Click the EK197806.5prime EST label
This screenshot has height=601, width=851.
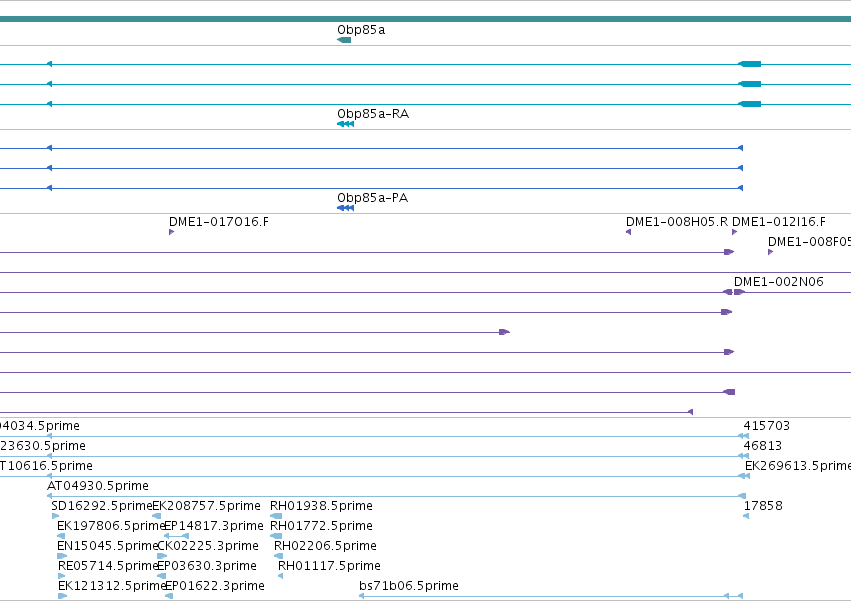pyautogui.click(x=111, y=526)
